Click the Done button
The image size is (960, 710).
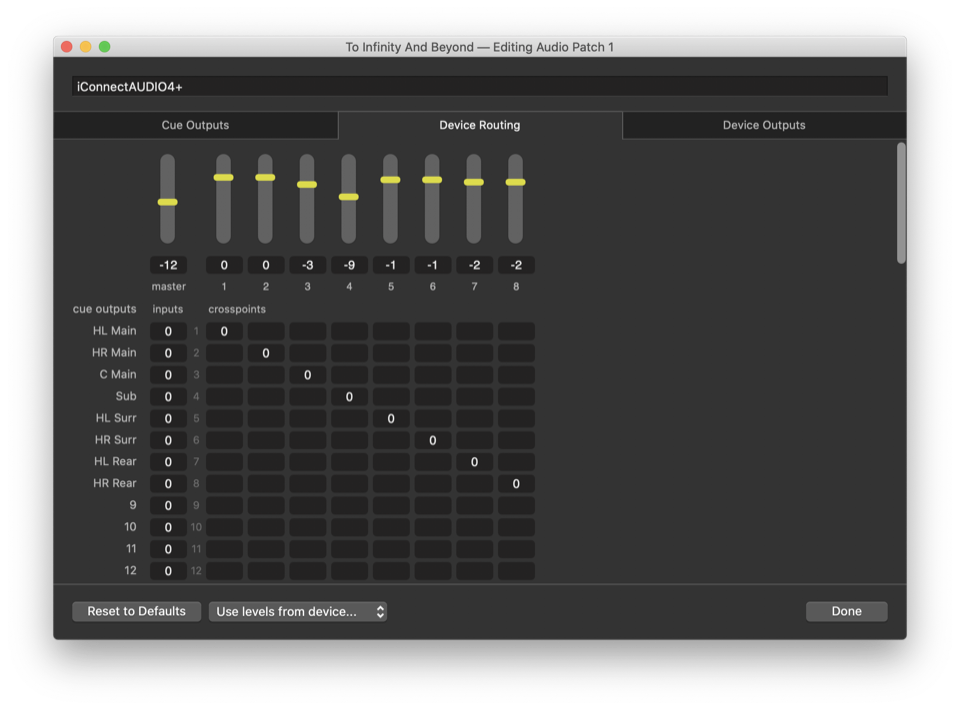(x=846, y=612)
